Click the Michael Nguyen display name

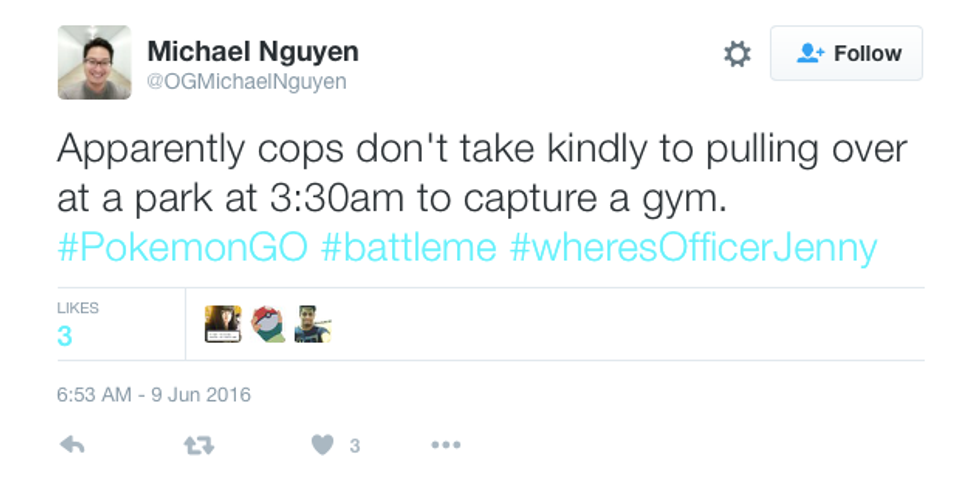pyautogui.click(x=252, y=52)
